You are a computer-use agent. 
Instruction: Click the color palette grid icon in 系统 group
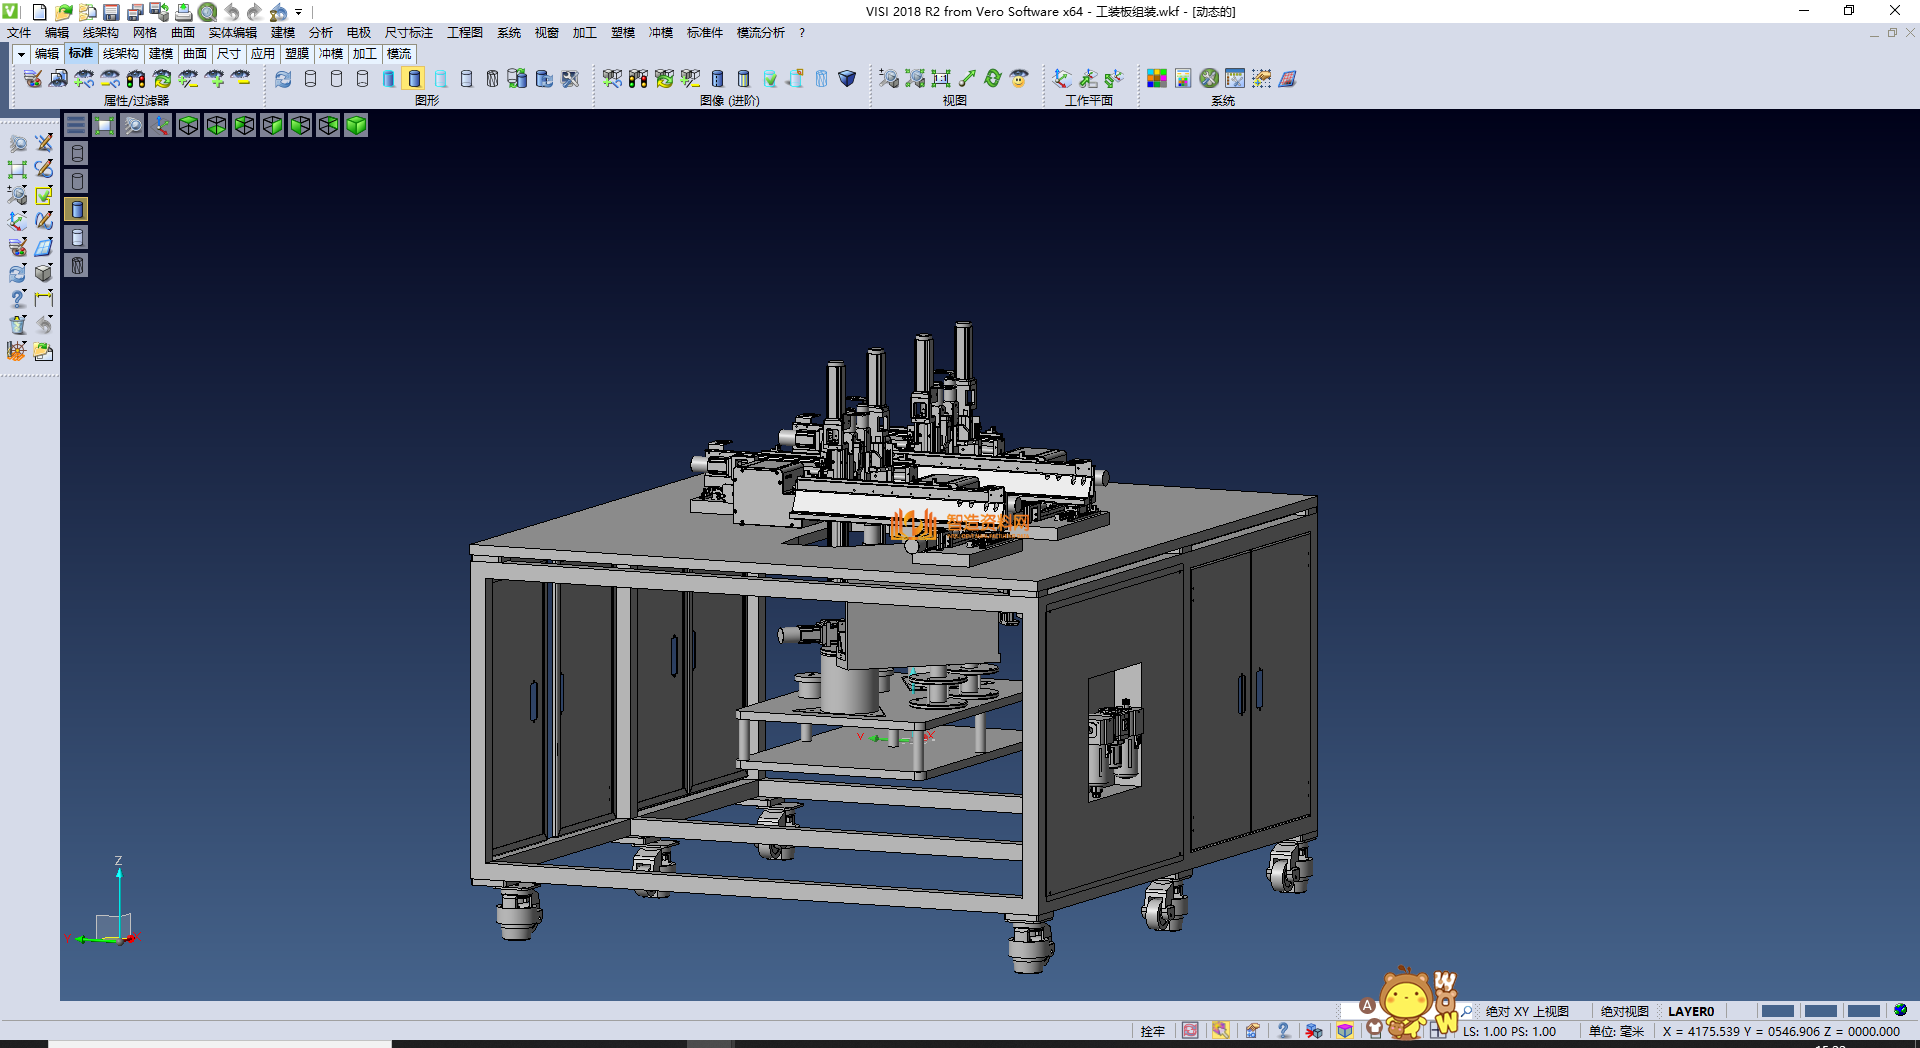[x=1157, y=79]
